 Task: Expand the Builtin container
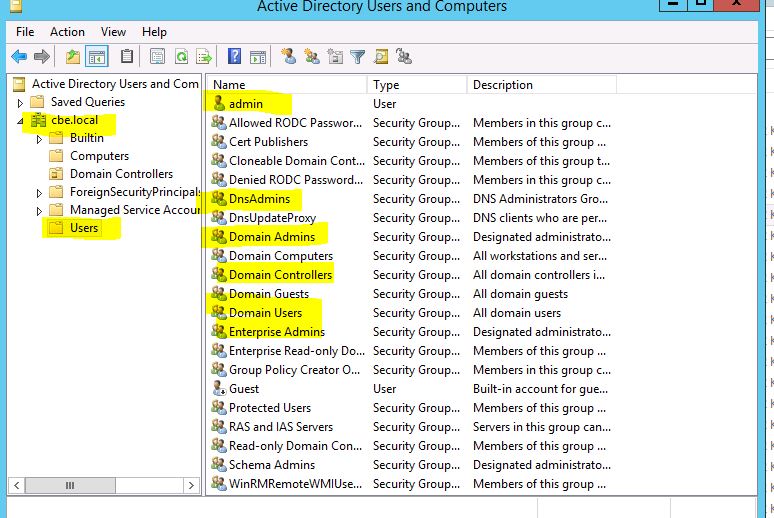click(39, 139)
